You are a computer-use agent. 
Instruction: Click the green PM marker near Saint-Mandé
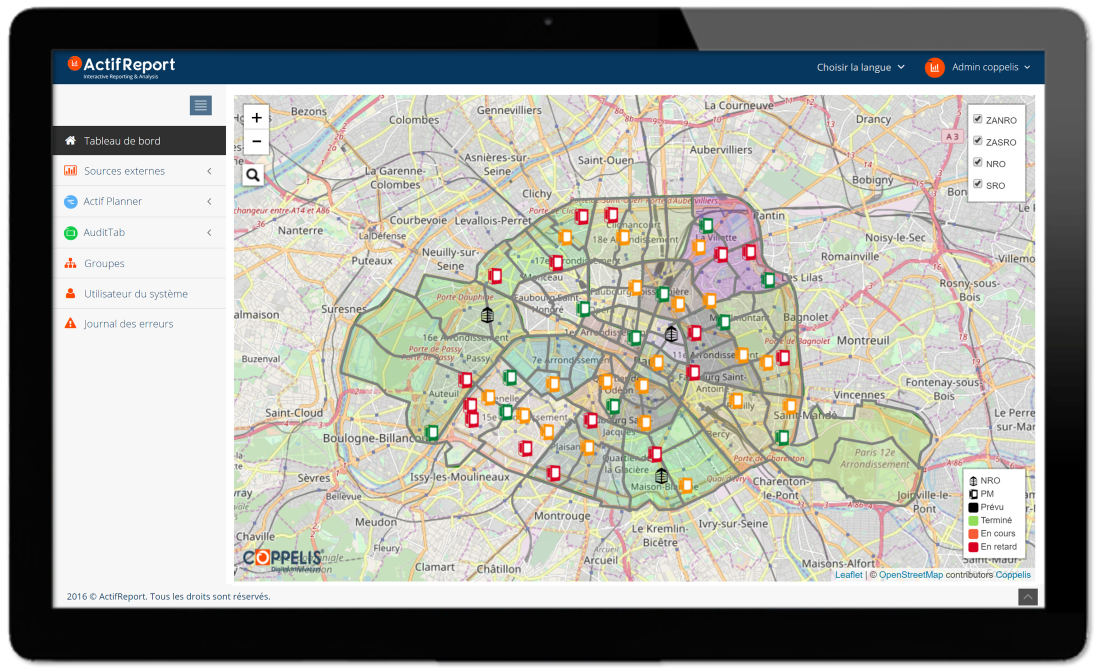[782, 437]
